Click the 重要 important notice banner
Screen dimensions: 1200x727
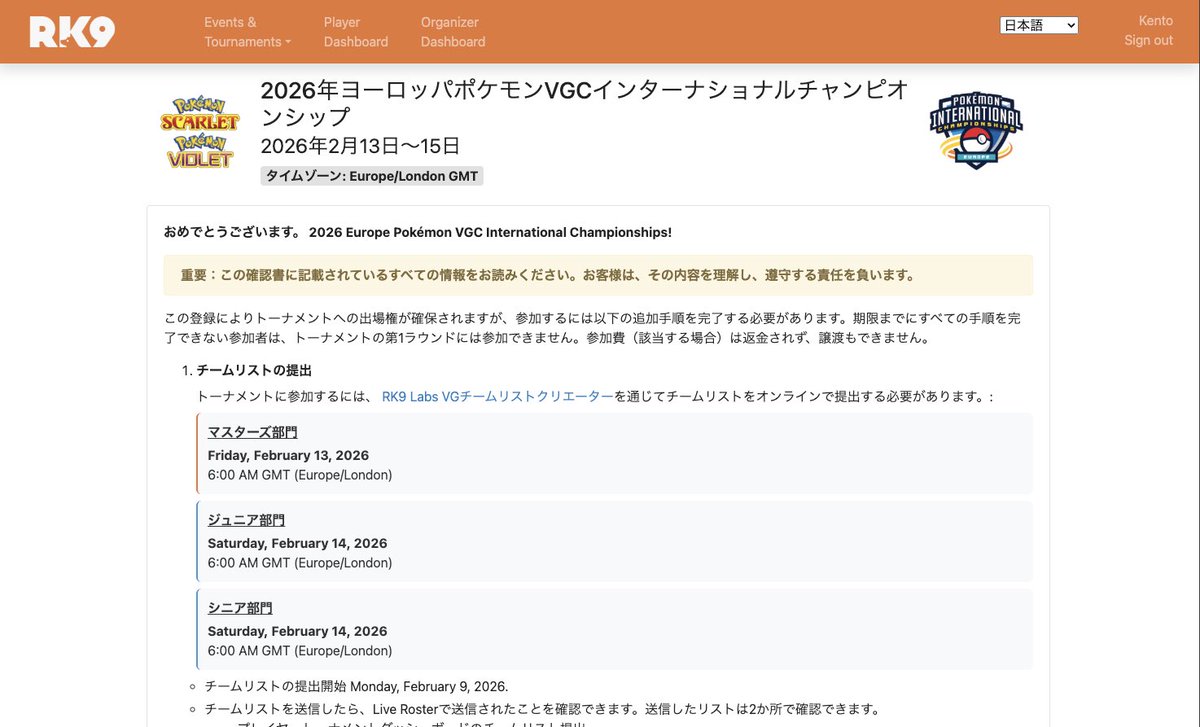pos(600,275)
